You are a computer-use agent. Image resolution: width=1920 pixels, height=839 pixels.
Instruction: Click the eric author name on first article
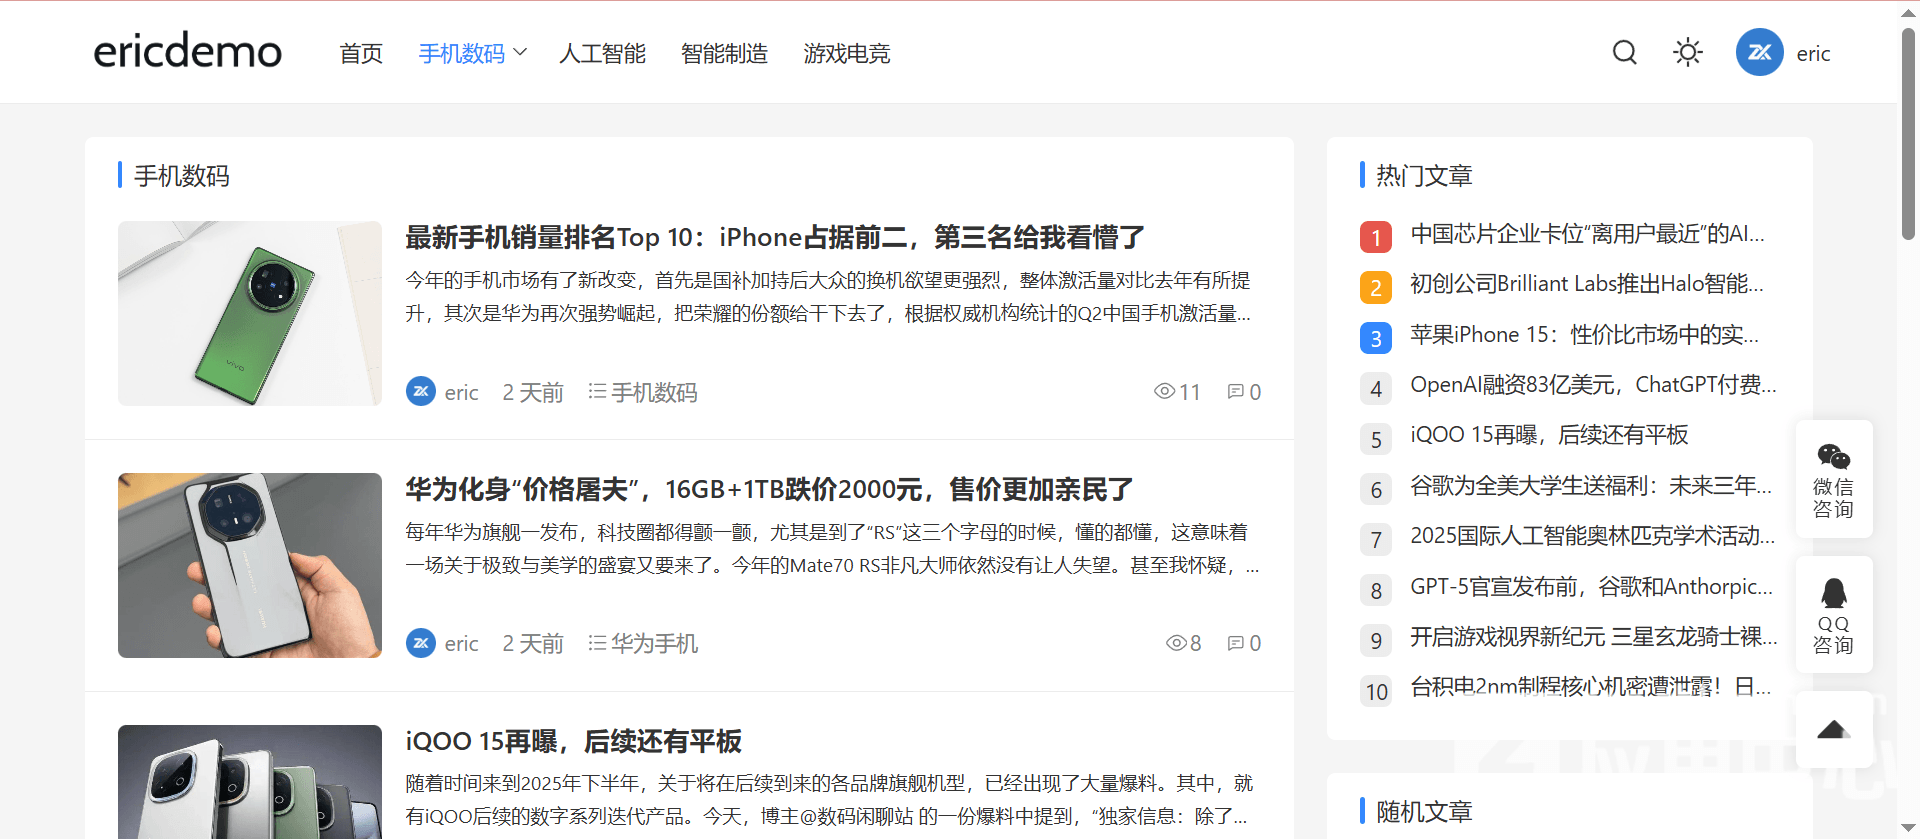461,392
